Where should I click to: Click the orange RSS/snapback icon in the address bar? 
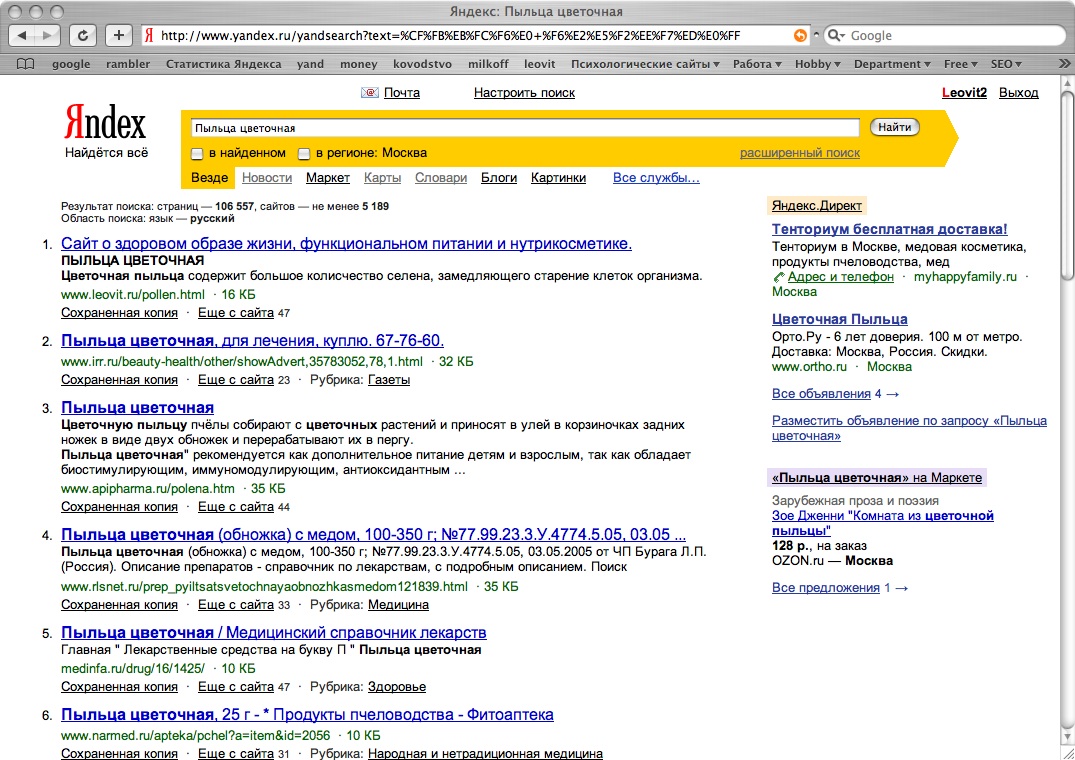pyautogui.click(x=799, y=36)
